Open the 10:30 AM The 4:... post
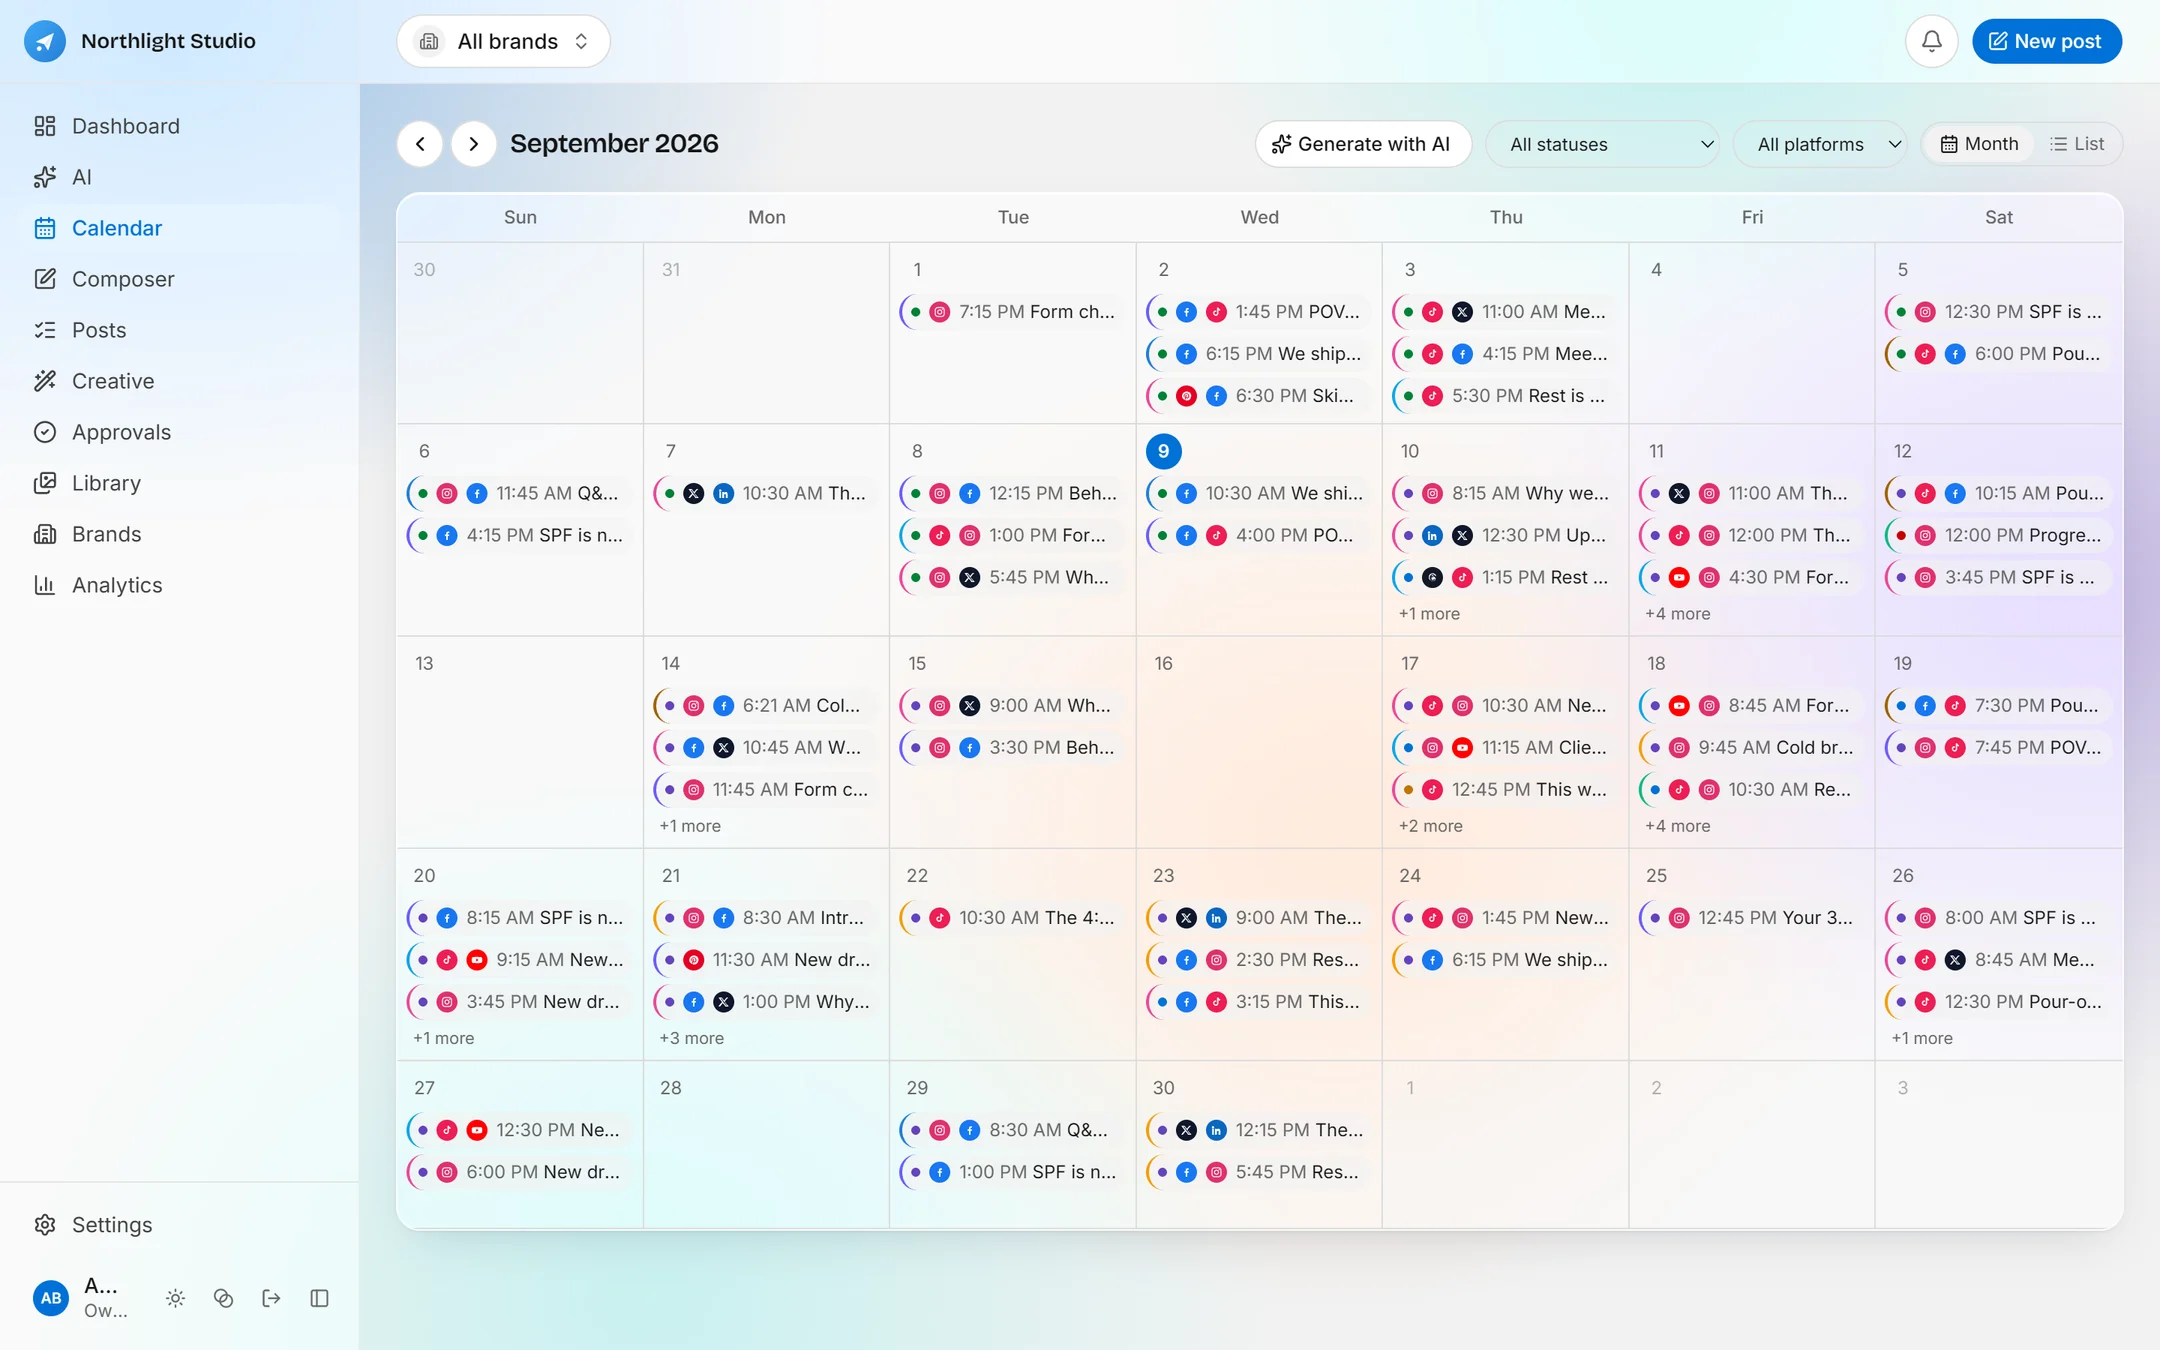 (x=1012, y=918)
